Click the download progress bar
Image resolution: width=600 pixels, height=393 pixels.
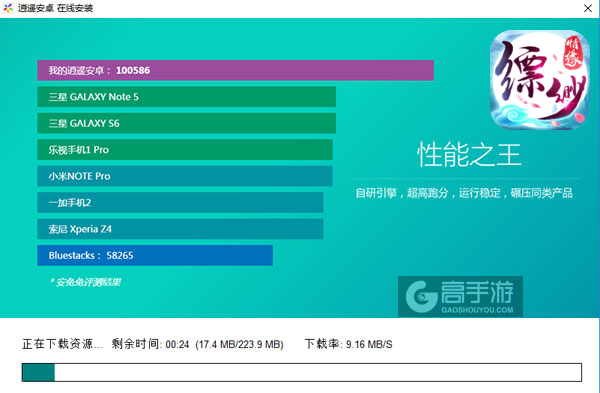click(302, 372)
